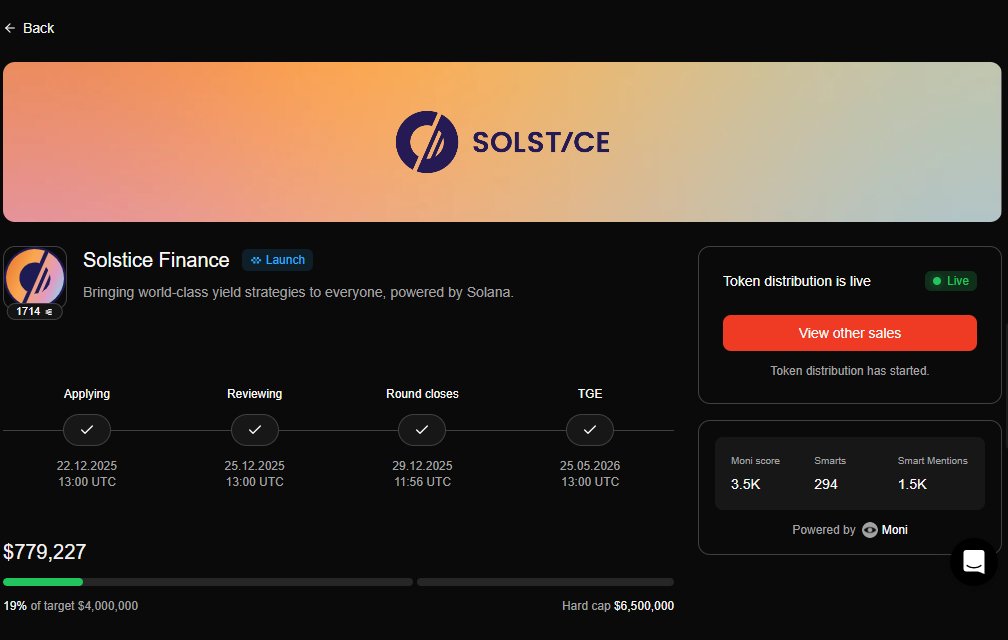This screenshot has width=1008, height=640.
Task: Click the $779,227 raised amount
Action: (x=44, y=552)
